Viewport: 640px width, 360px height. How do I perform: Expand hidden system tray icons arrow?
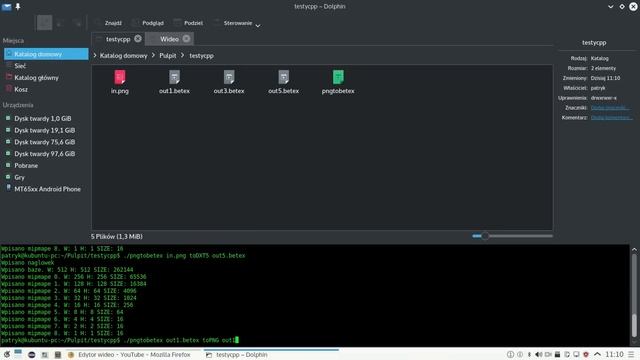click(x=597, y=355)
